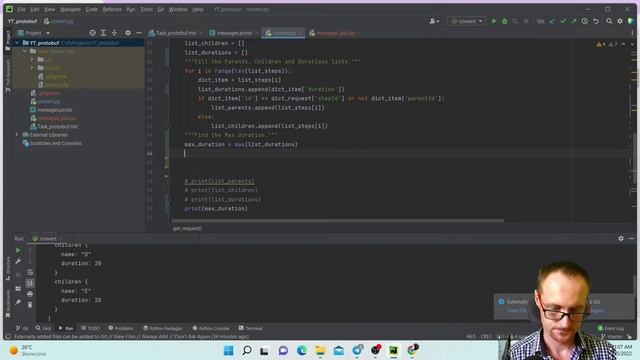This screenshot has height=360, width=640.
Task: Go to previous highlighted problem arrow
Action: [x=623, y=44]
